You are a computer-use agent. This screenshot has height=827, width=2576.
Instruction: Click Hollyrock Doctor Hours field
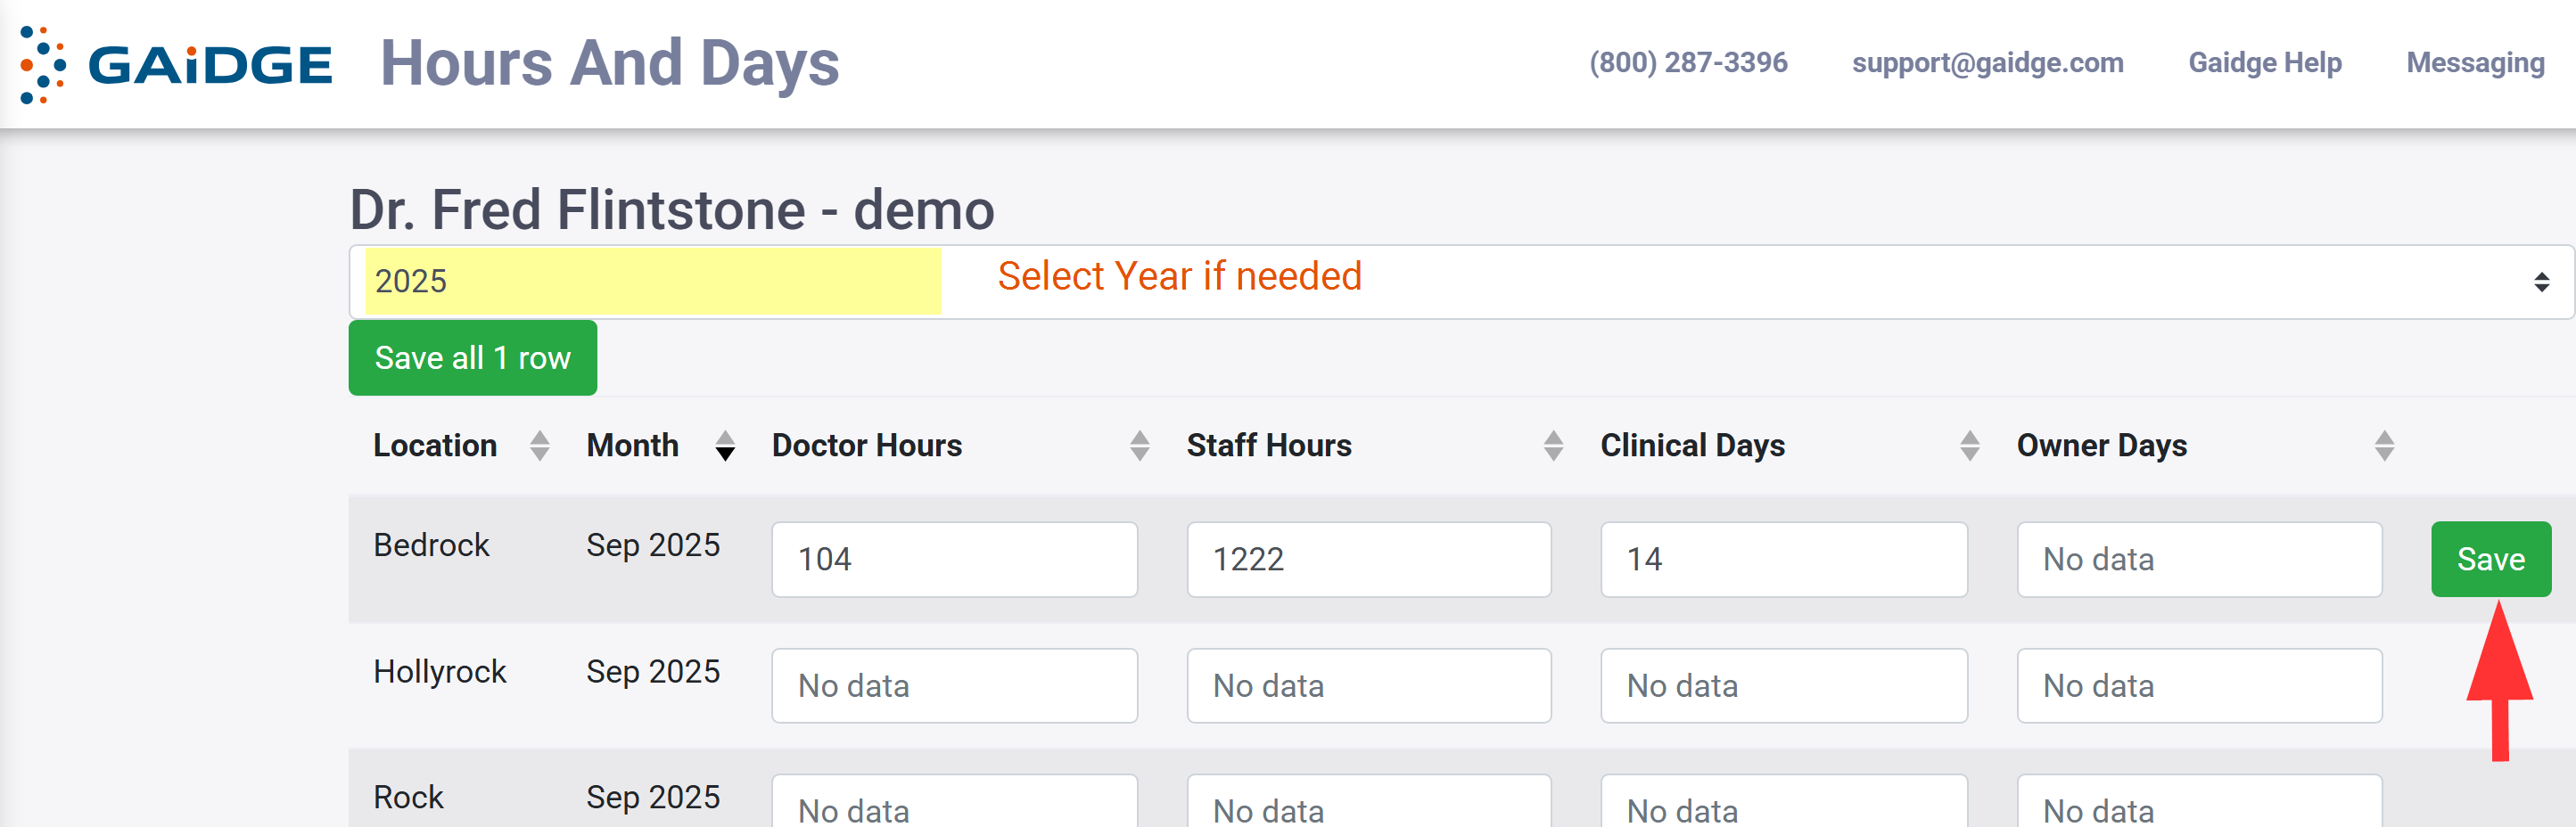click(x=954, y=686)
